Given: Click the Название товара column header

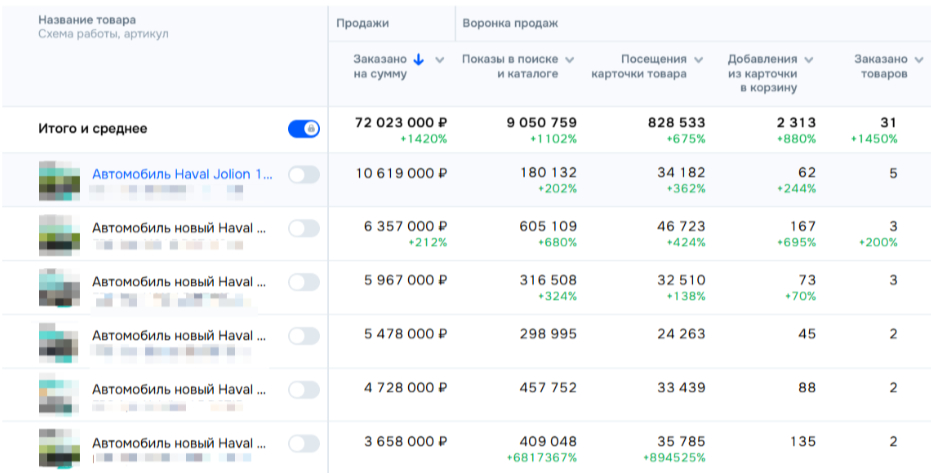Looking at the screenshot, I should pyautogui.click(x=87, y=20).
